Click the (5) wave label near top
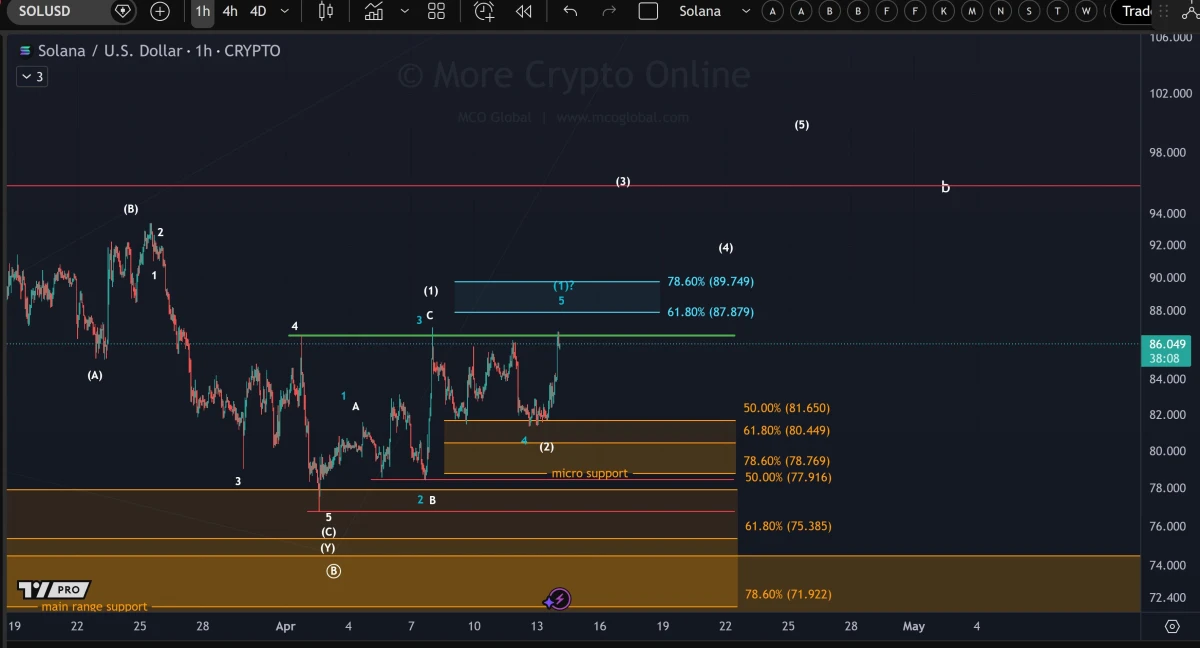This screenshot has width=1200, height=648. point(802,125)
